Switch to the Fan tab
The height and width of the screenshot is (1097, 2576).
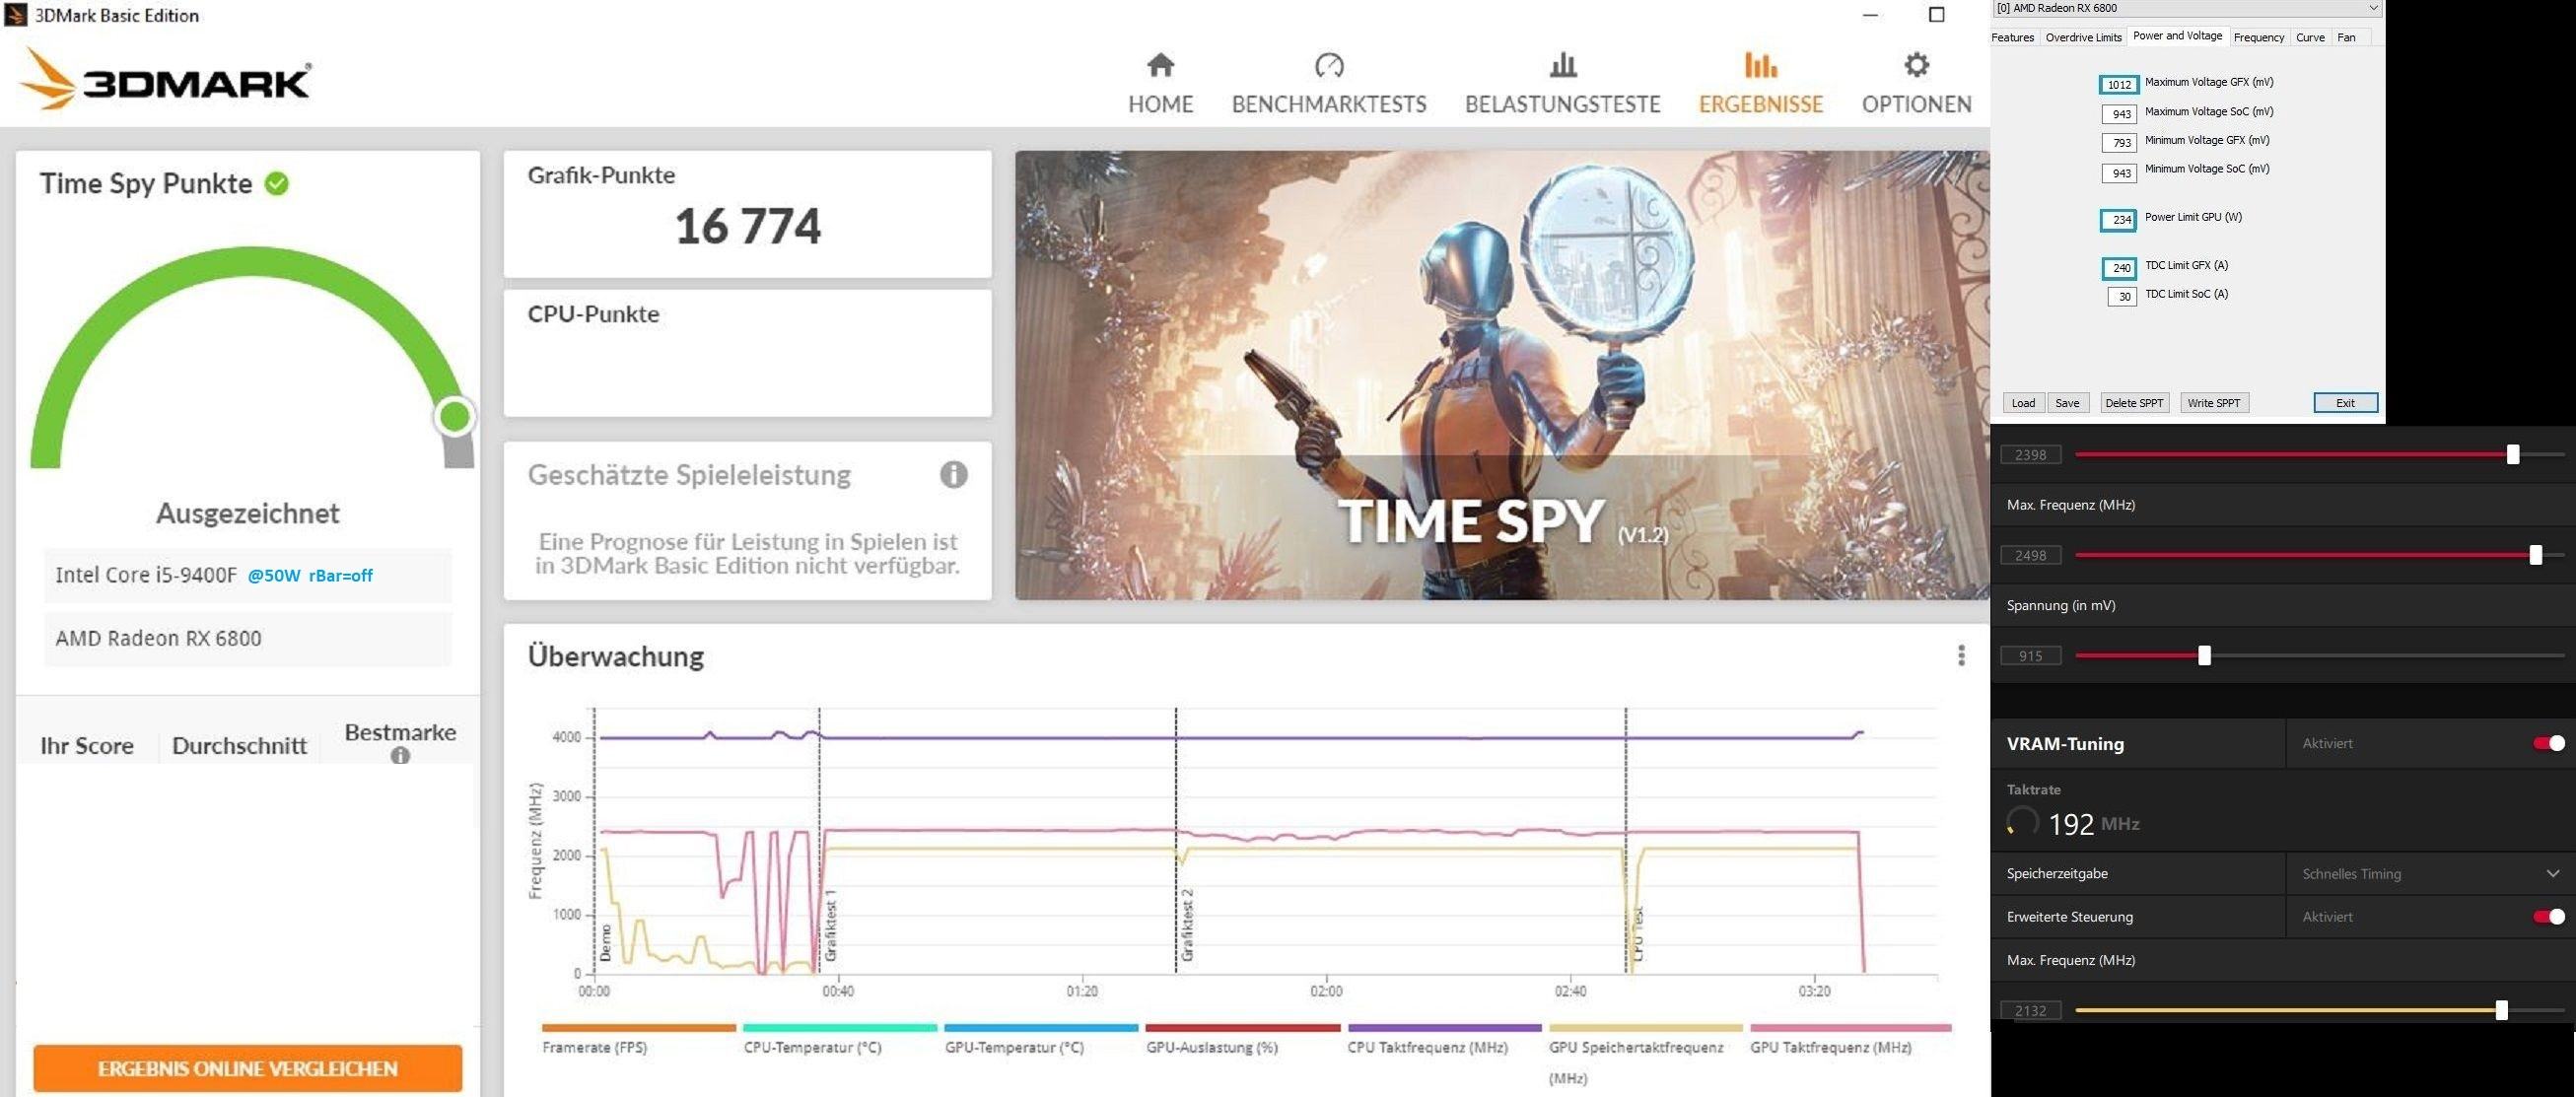pyautogui.click(x=2346, y=37)
